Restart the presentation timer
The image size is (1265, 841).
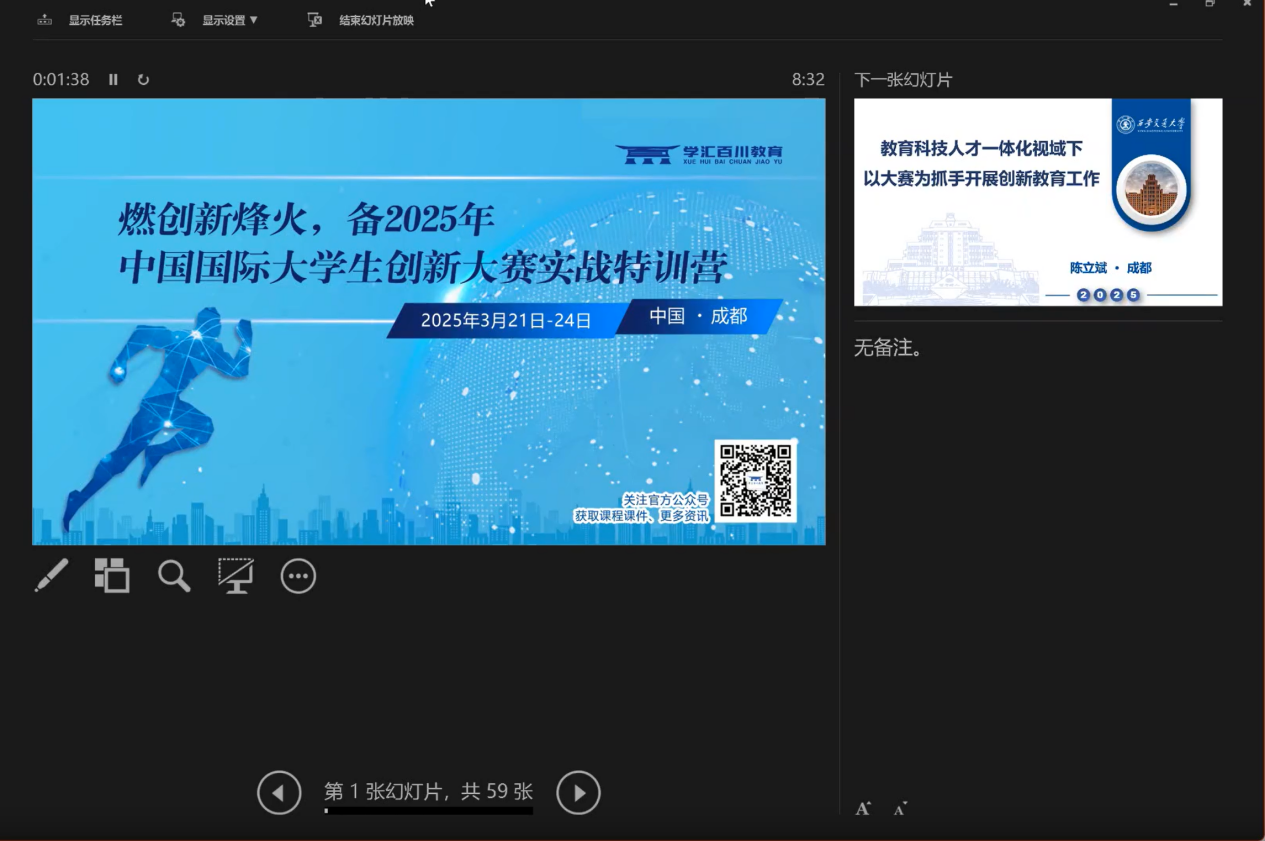pos(143,80)
